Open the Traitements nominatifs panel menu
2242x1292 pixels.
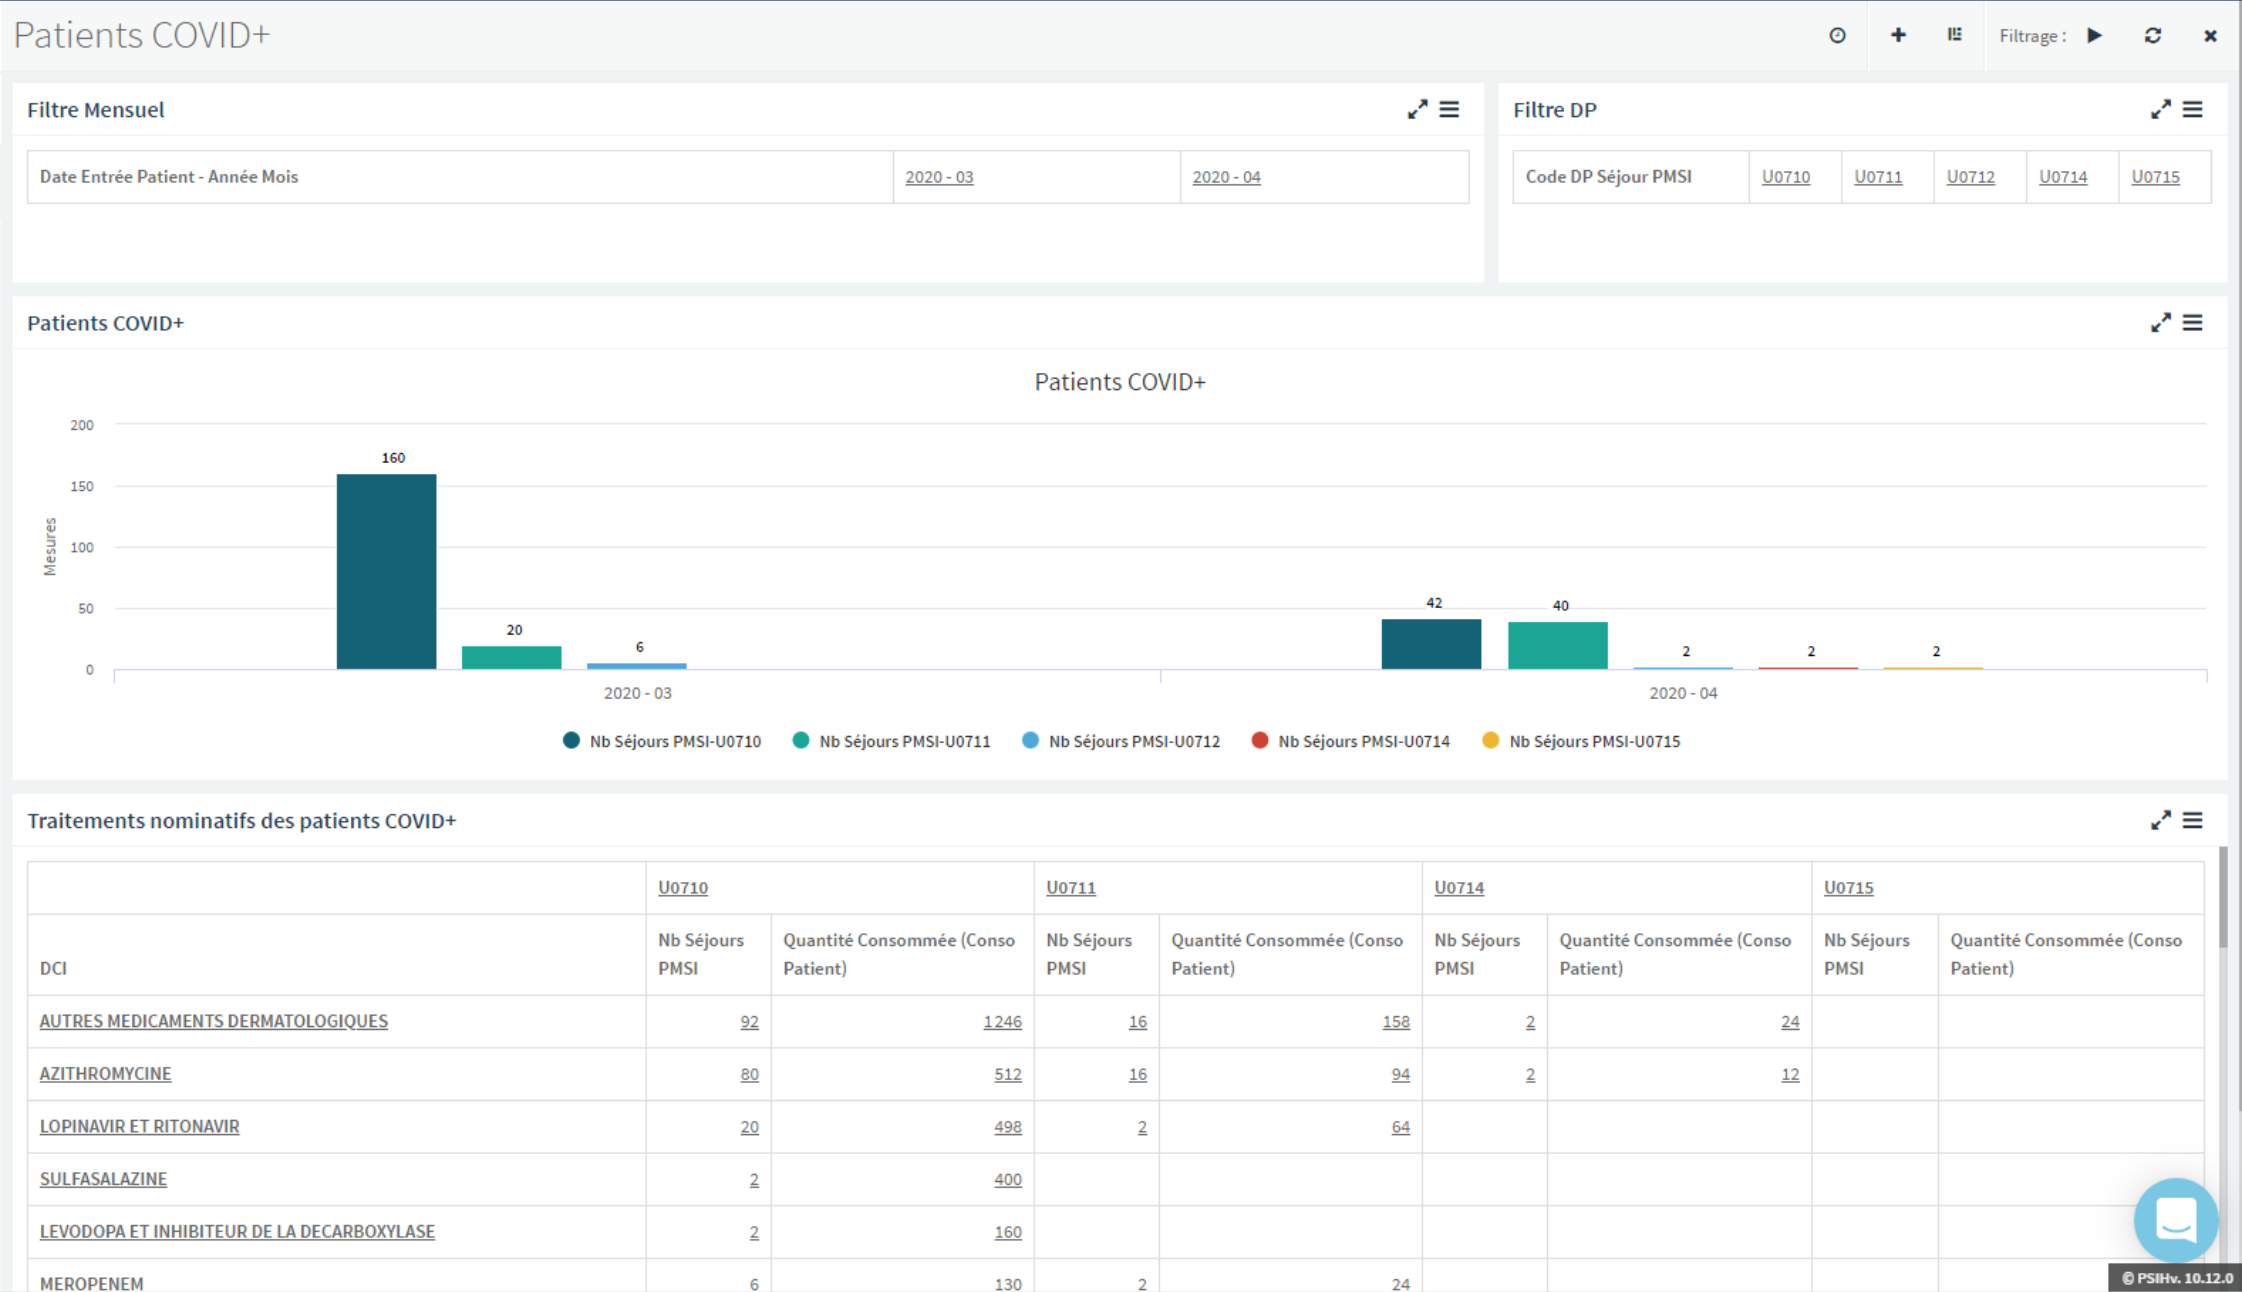coord(2192,821)
